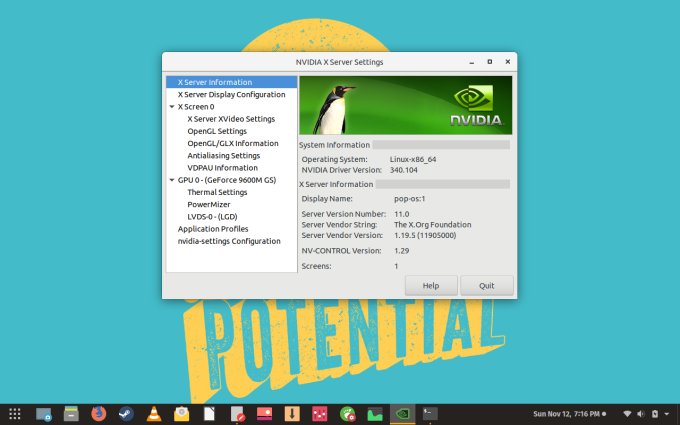Image resolution: width=680 pixels, height=425 pixels.
Task: Open the green circular gauge app icon
Action: [x=347, y=414]
